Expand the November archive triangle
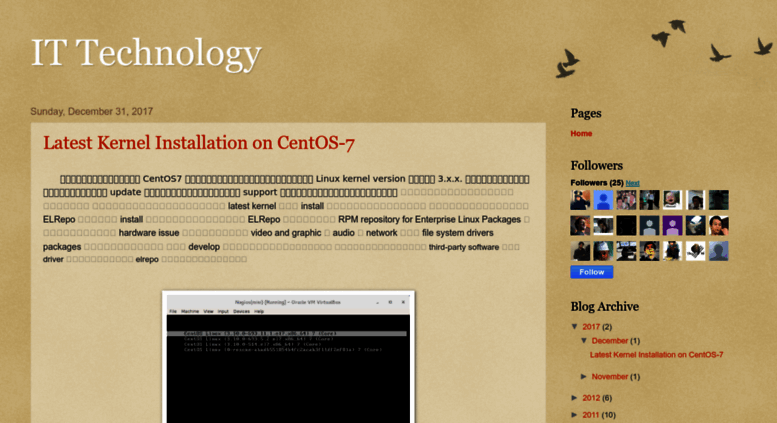Image resolution: width=777 pixels, height=423 pixels. click(x=584, y=376)
